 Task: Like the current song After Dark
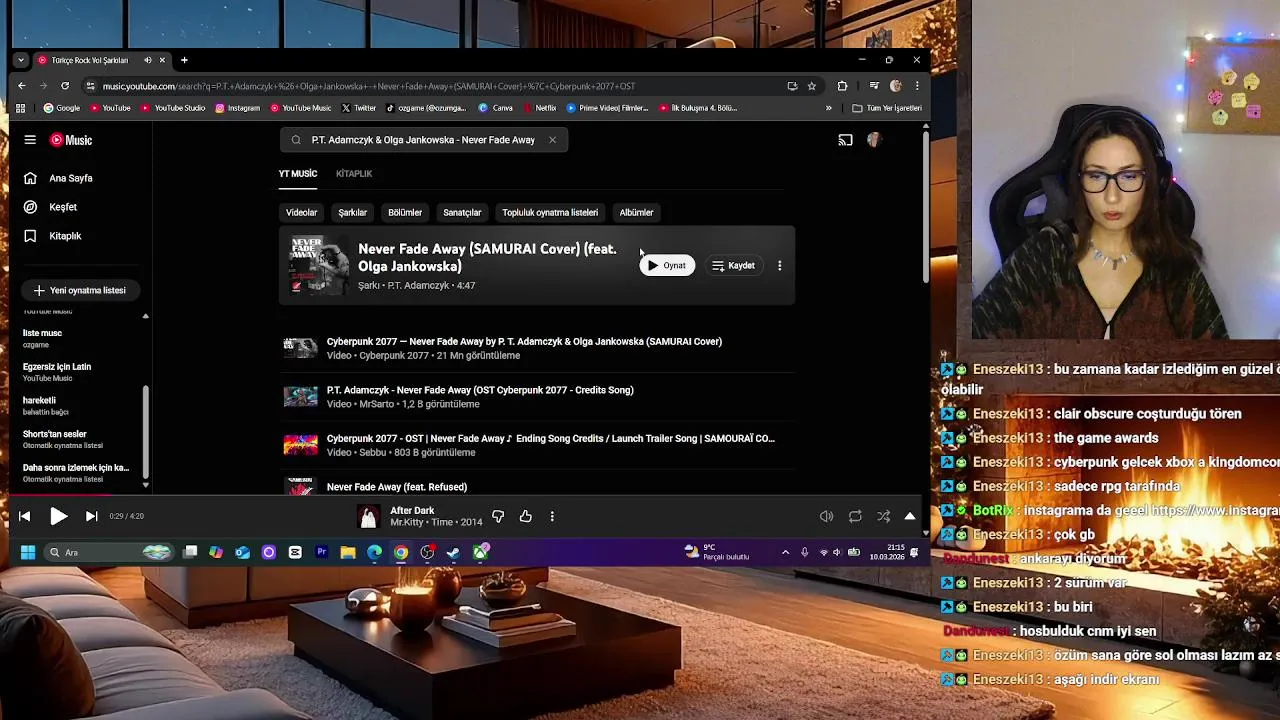[x=525, y=516]
